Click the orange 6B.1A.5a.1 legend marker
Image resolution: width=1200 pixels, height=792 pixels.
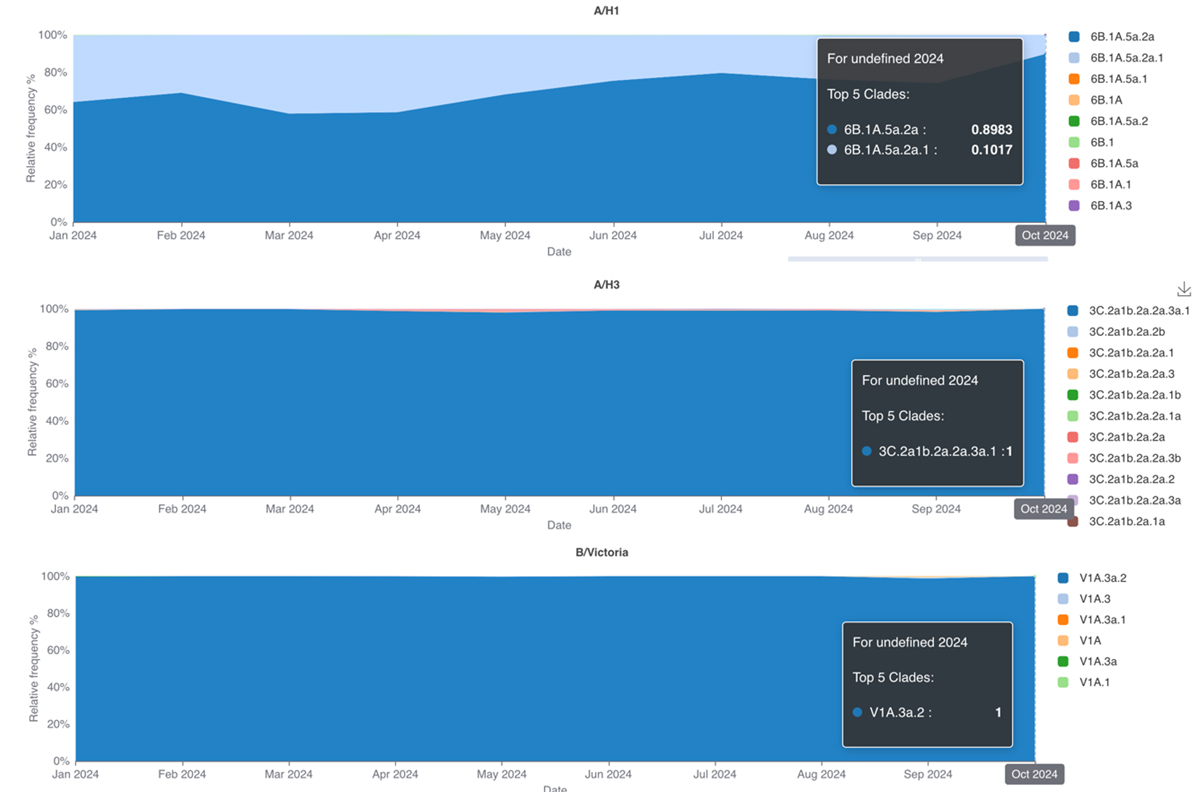[1074, 79]
